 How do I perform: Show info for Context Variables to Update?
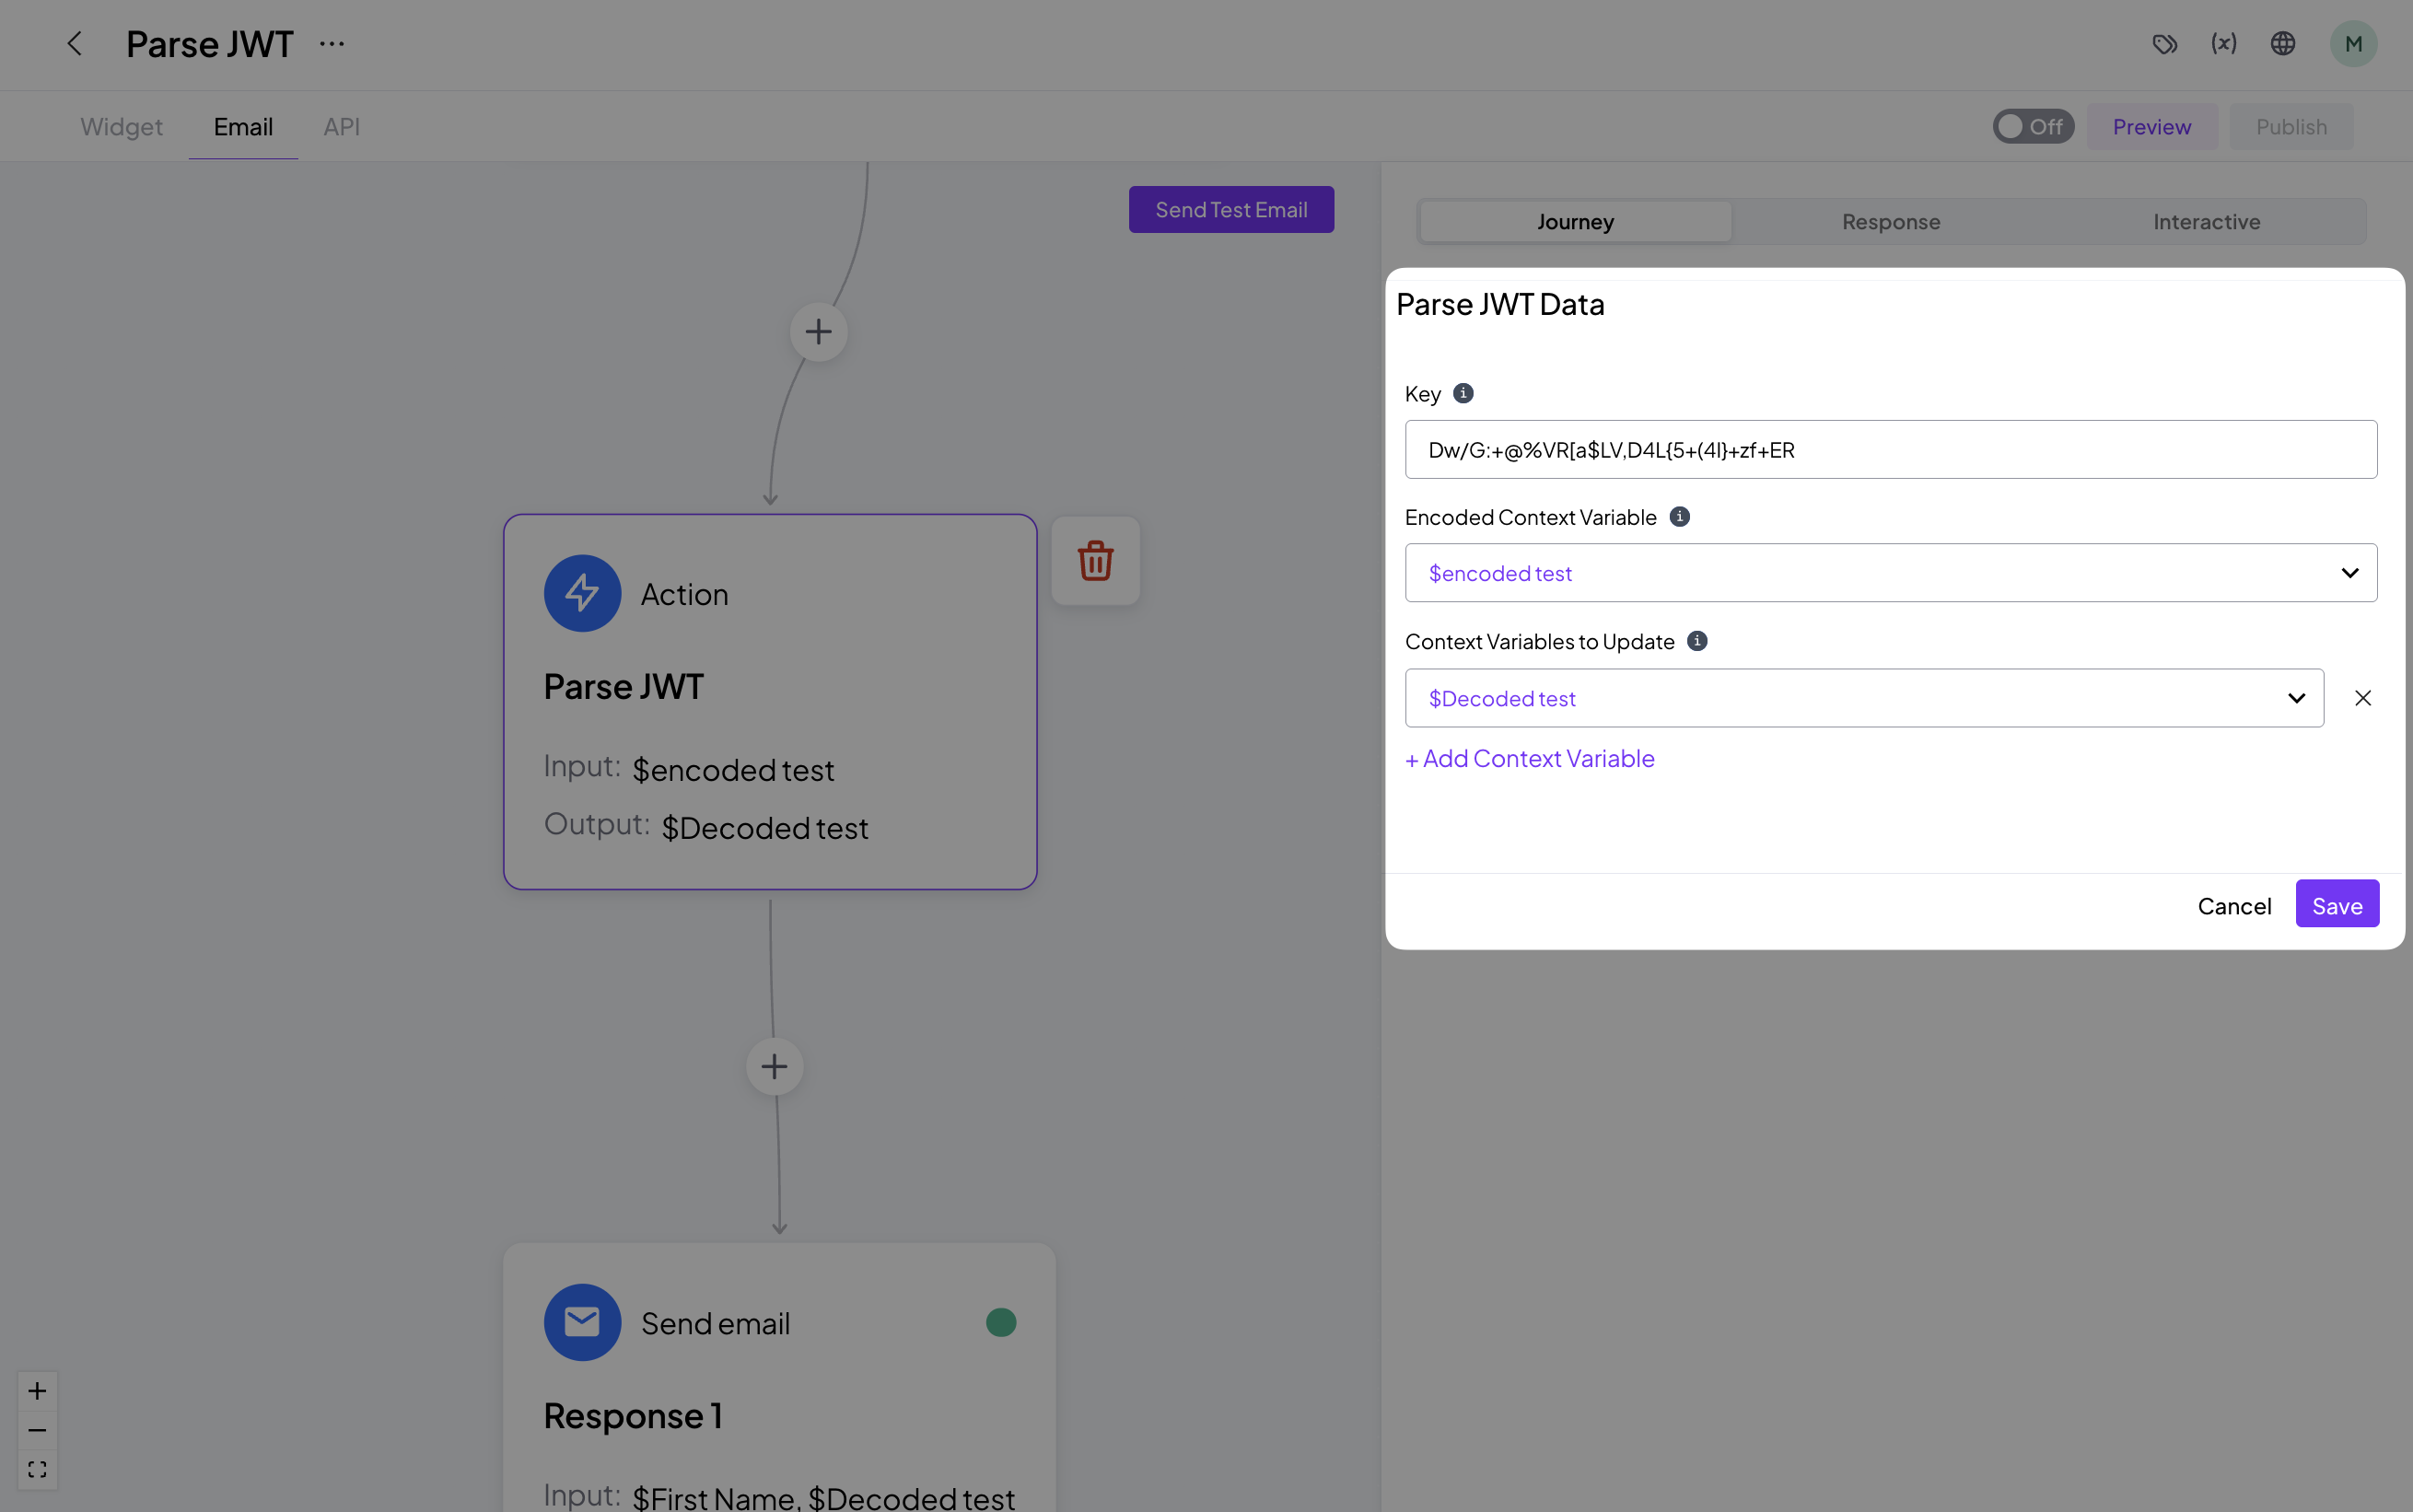[x=1697, y=641]
